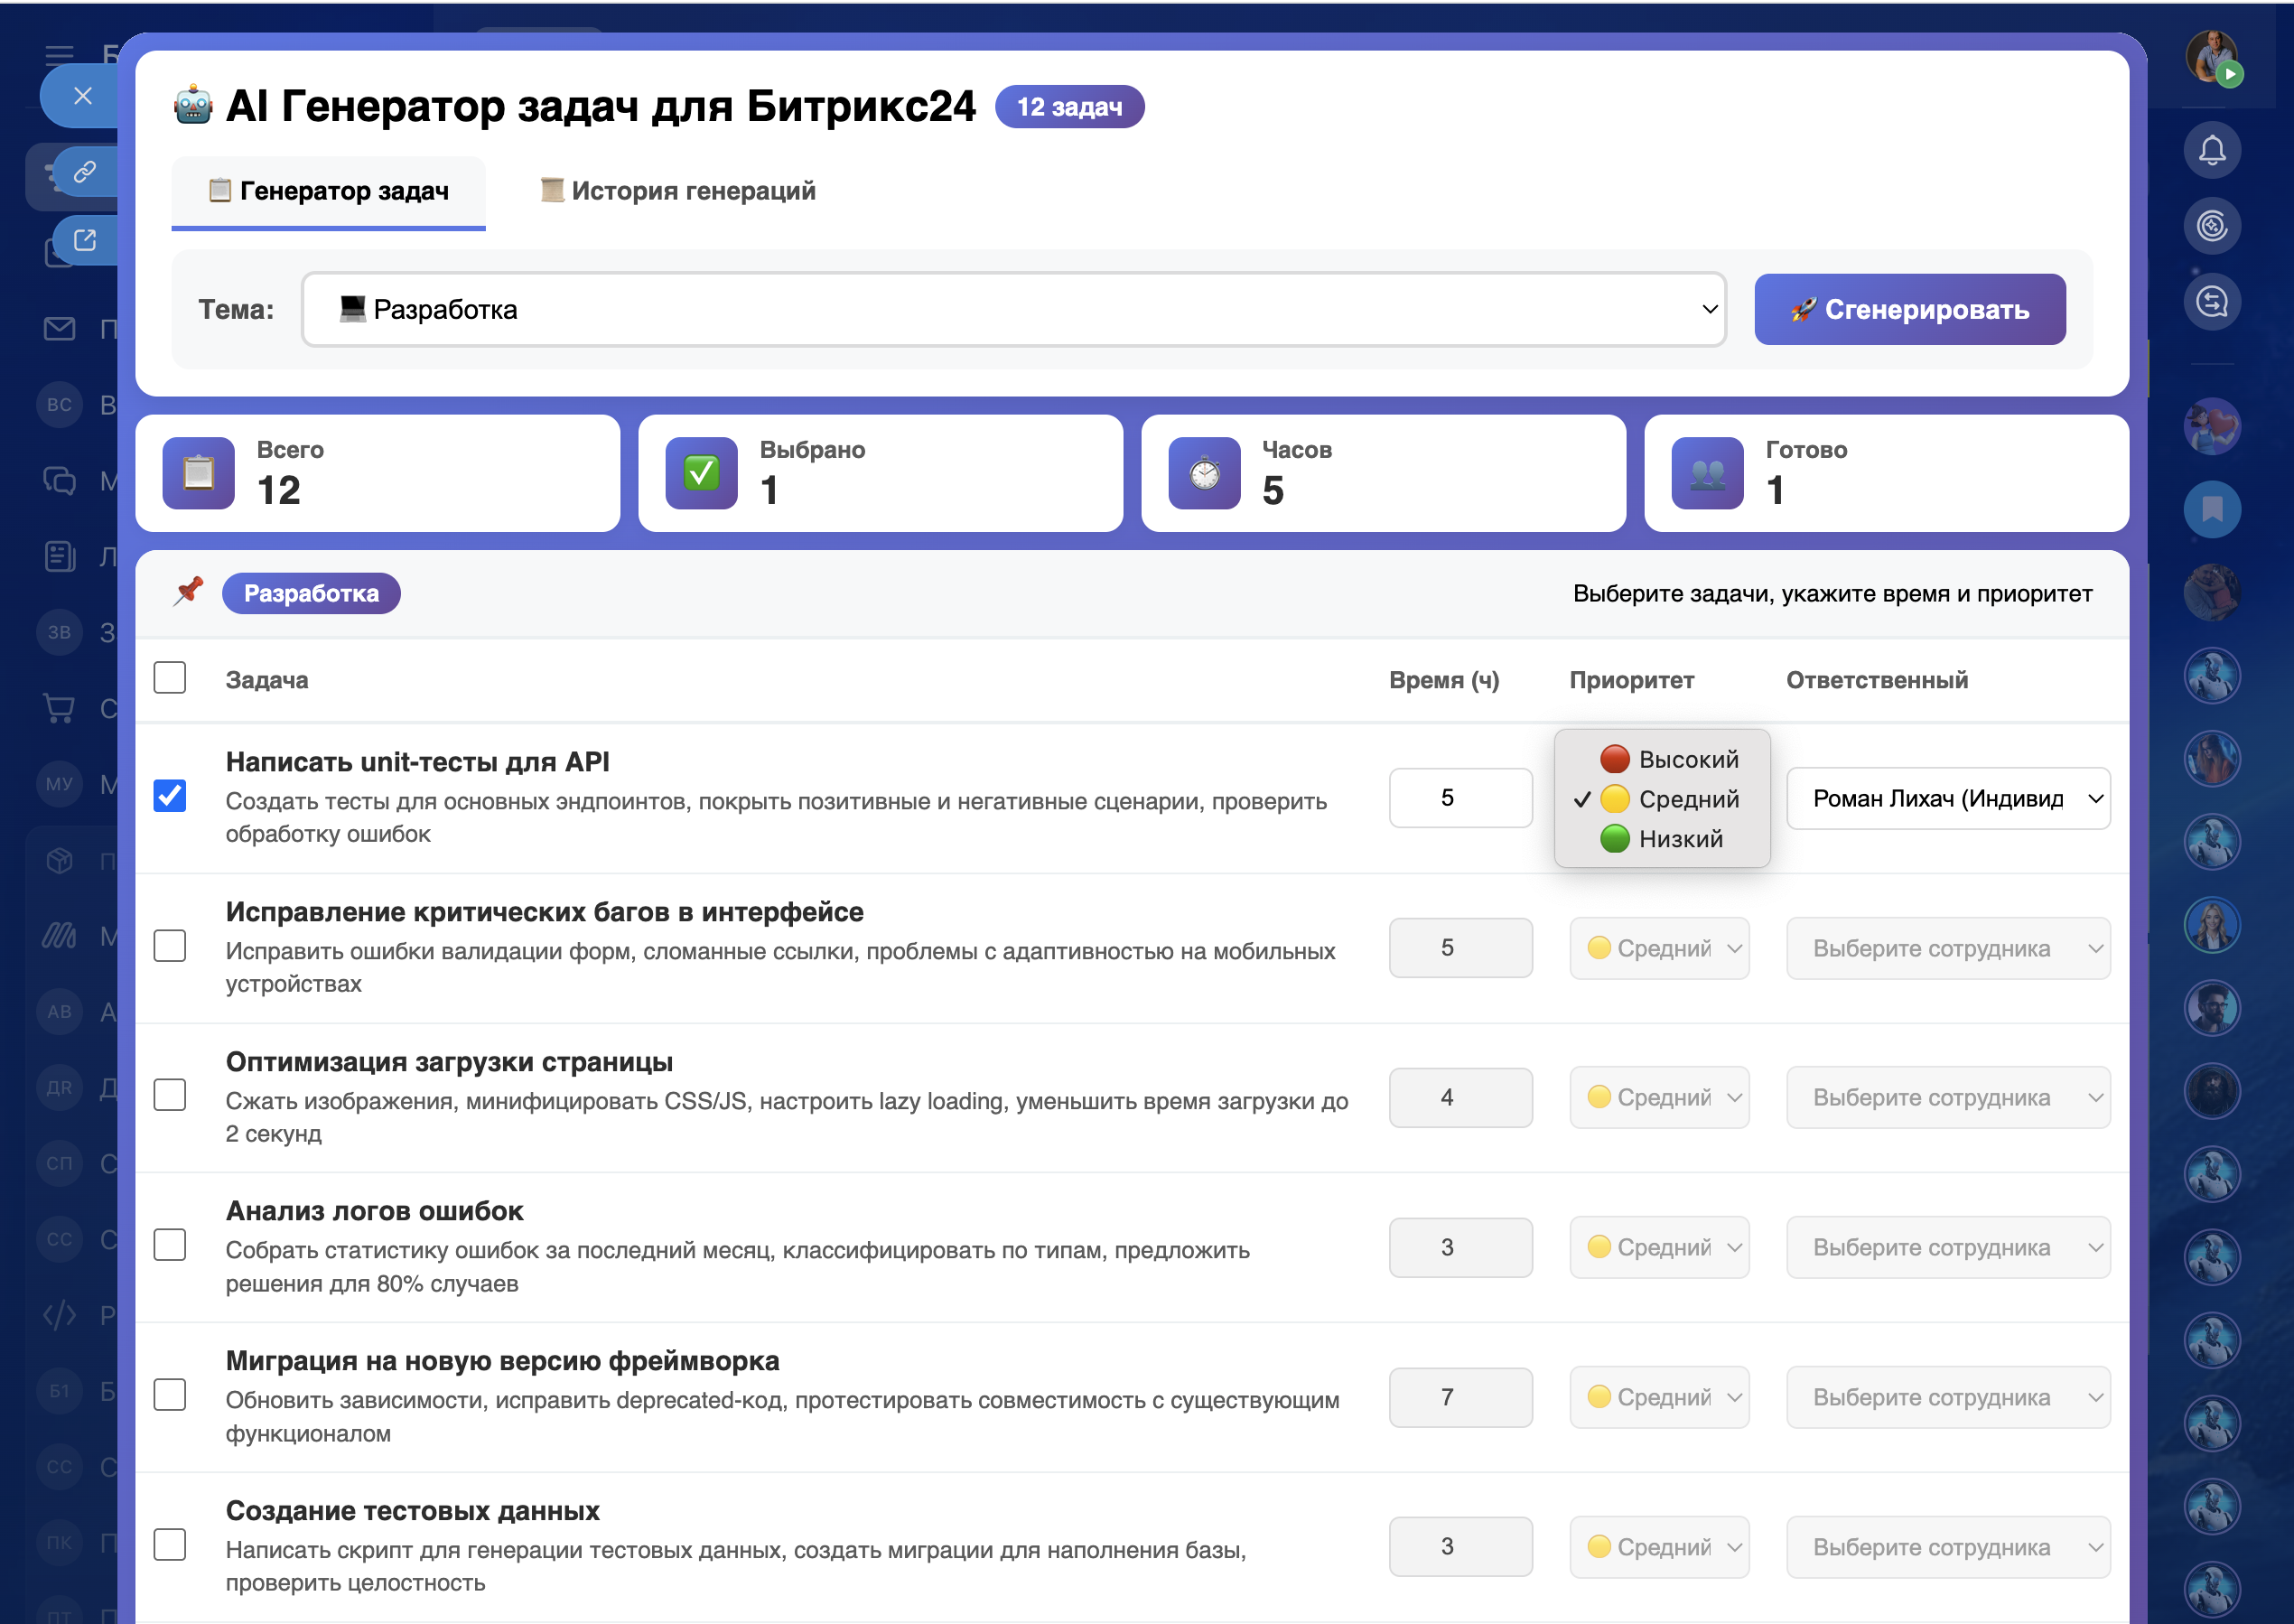Uncheck the unit-тесты для API task
Screen dimensions: 2294x1624
(170, 796)
